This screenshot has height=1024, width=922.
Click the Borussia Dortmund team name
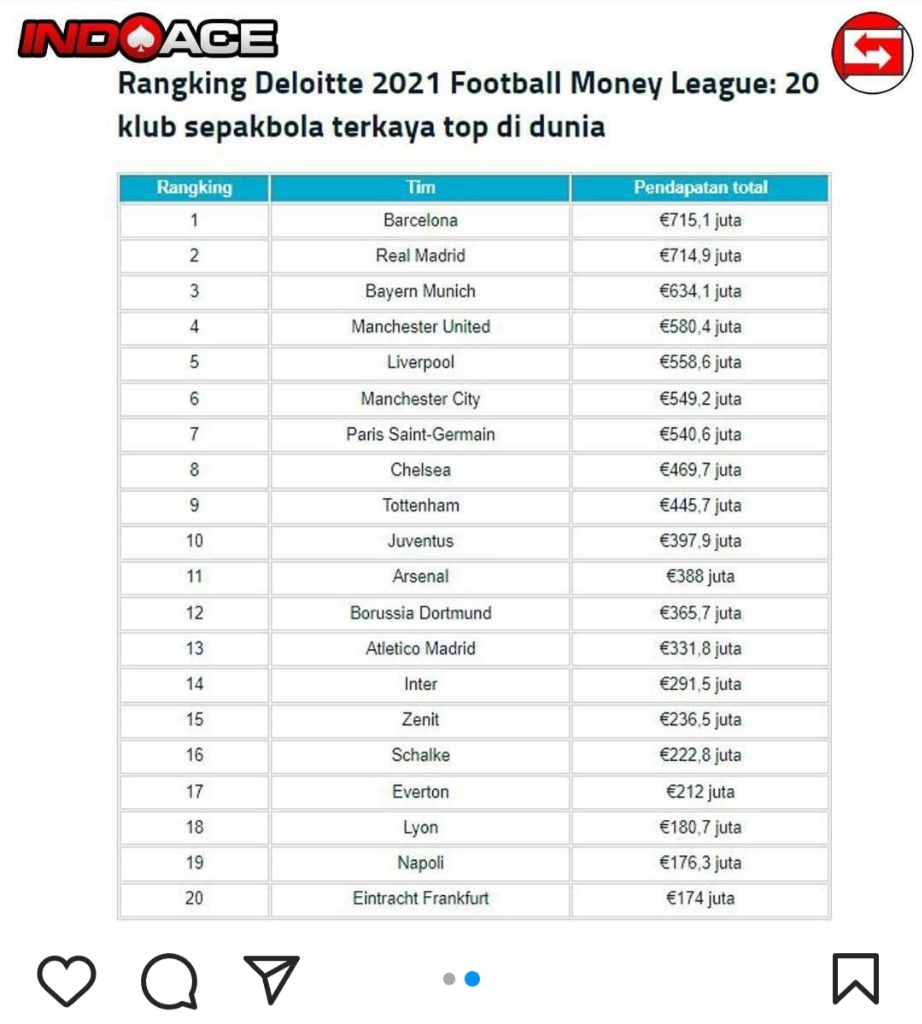pyautogui.click(x=420, y=613)
